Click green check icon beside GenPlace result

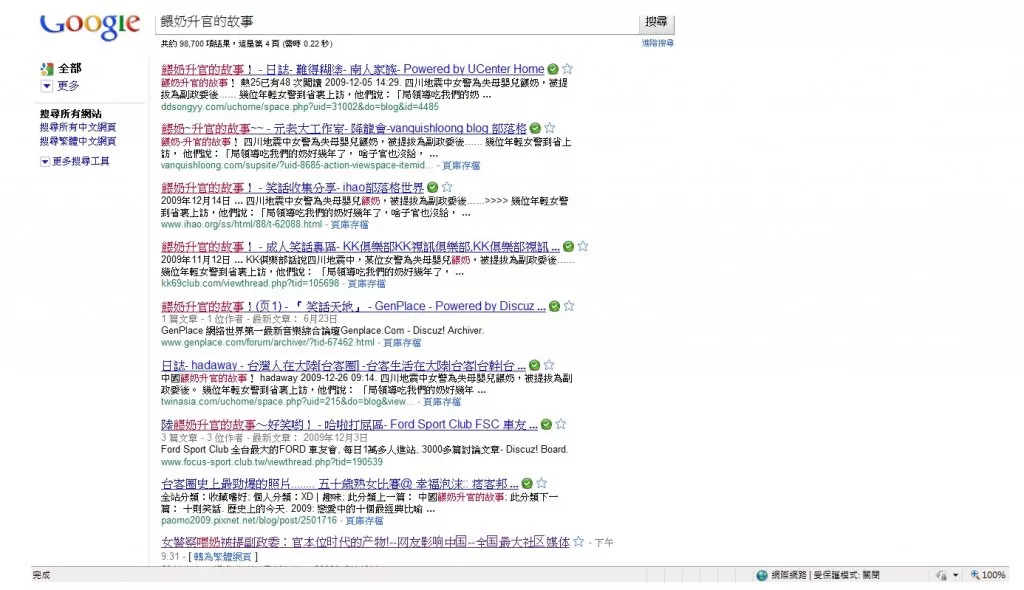click(554, 306)
